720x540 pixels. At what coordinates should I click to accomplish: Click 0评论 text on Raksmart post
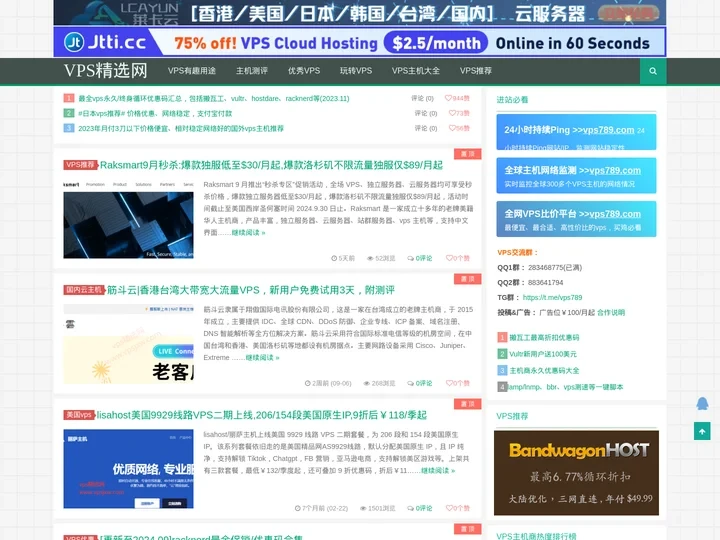423,258
